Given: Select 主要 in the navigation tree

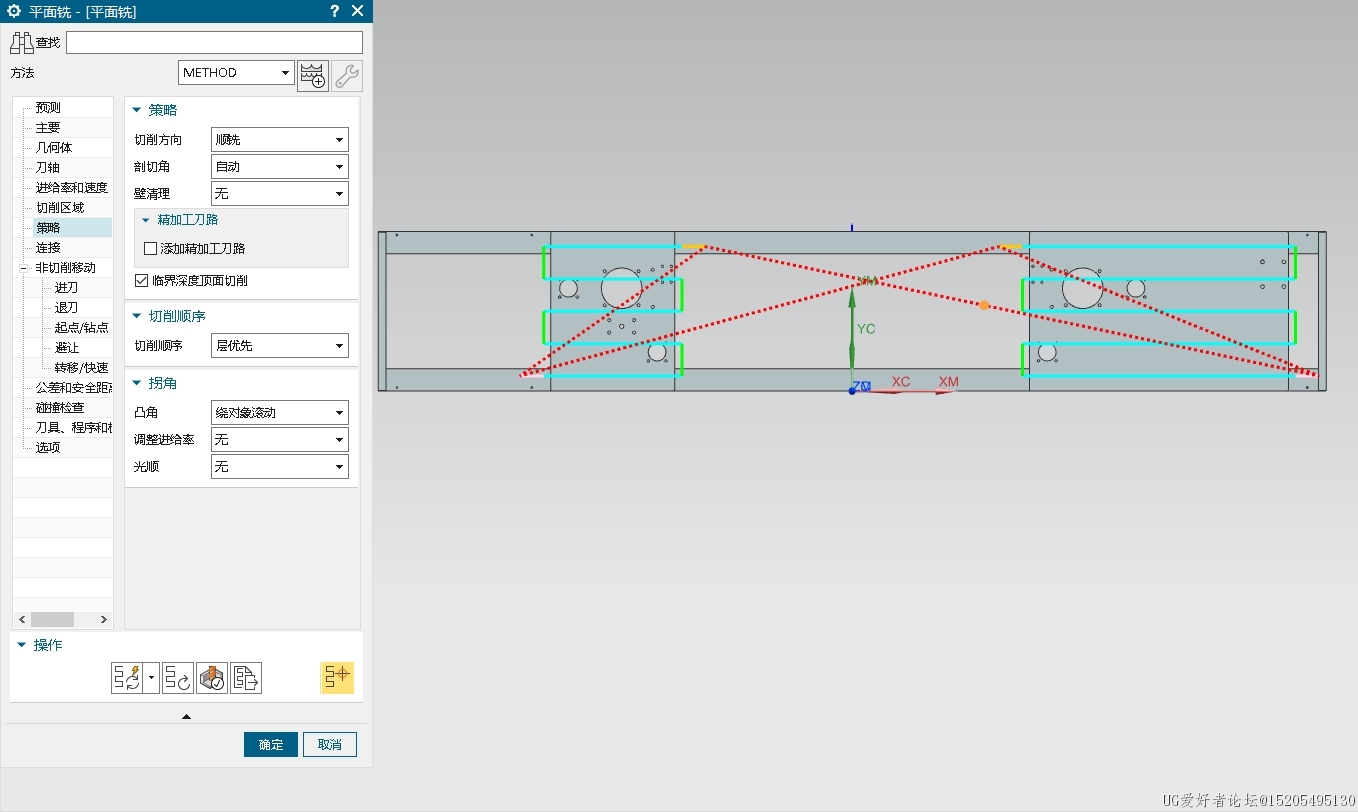Looking at the screenshot, I should tap(48, 128).
